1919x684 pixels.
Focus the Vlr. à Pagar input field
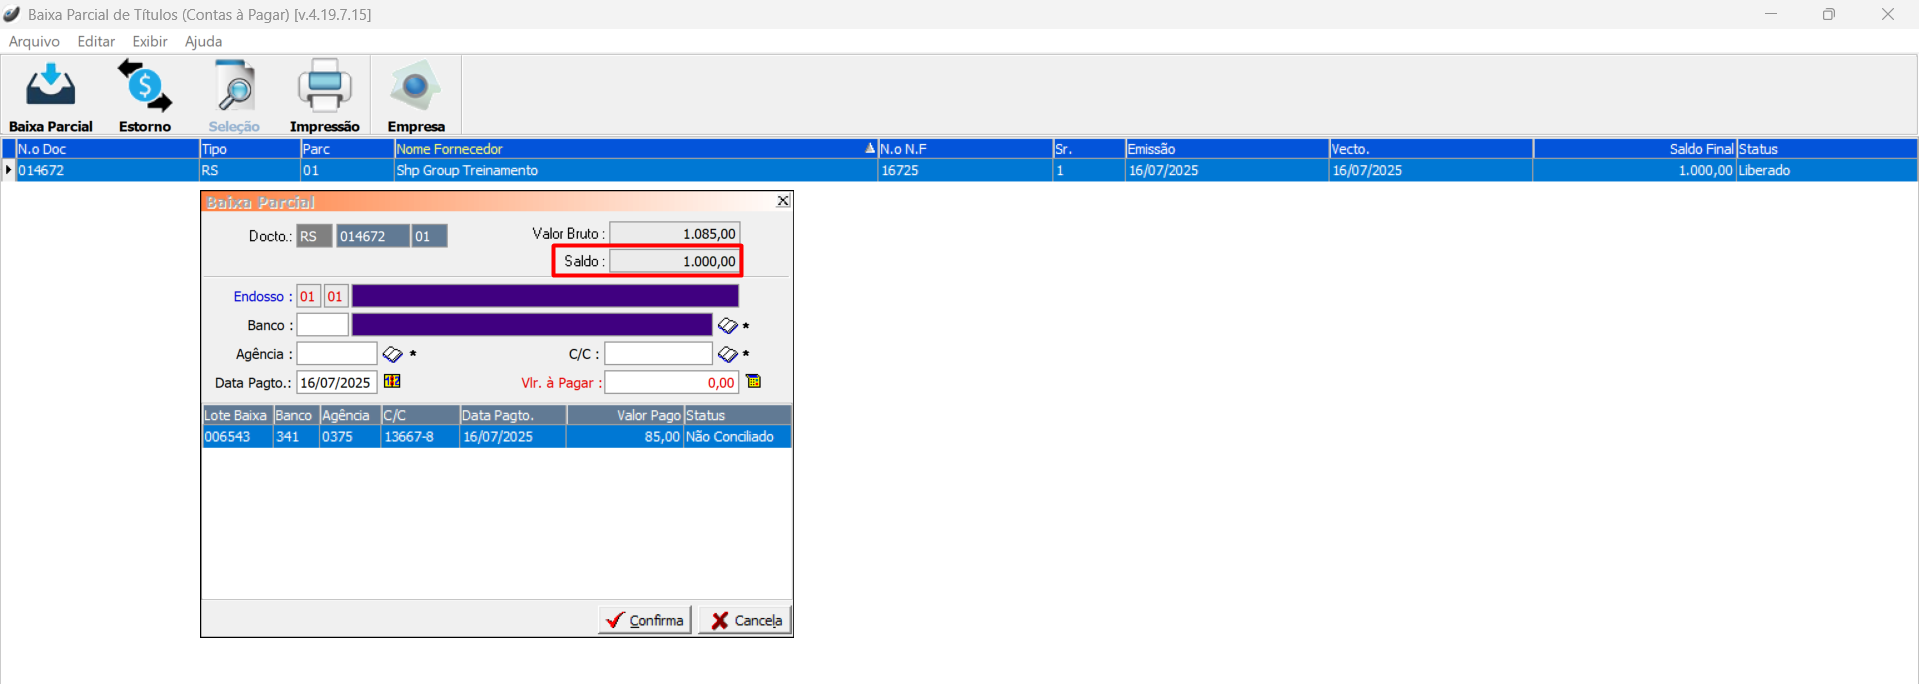coord(671,383)
